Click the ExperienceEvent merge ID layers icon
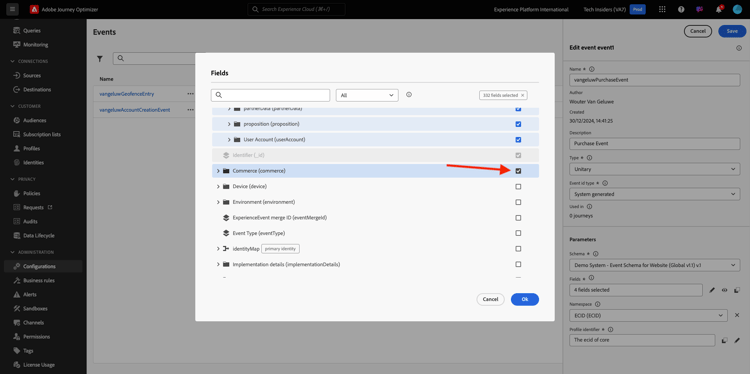 point(226,218)
